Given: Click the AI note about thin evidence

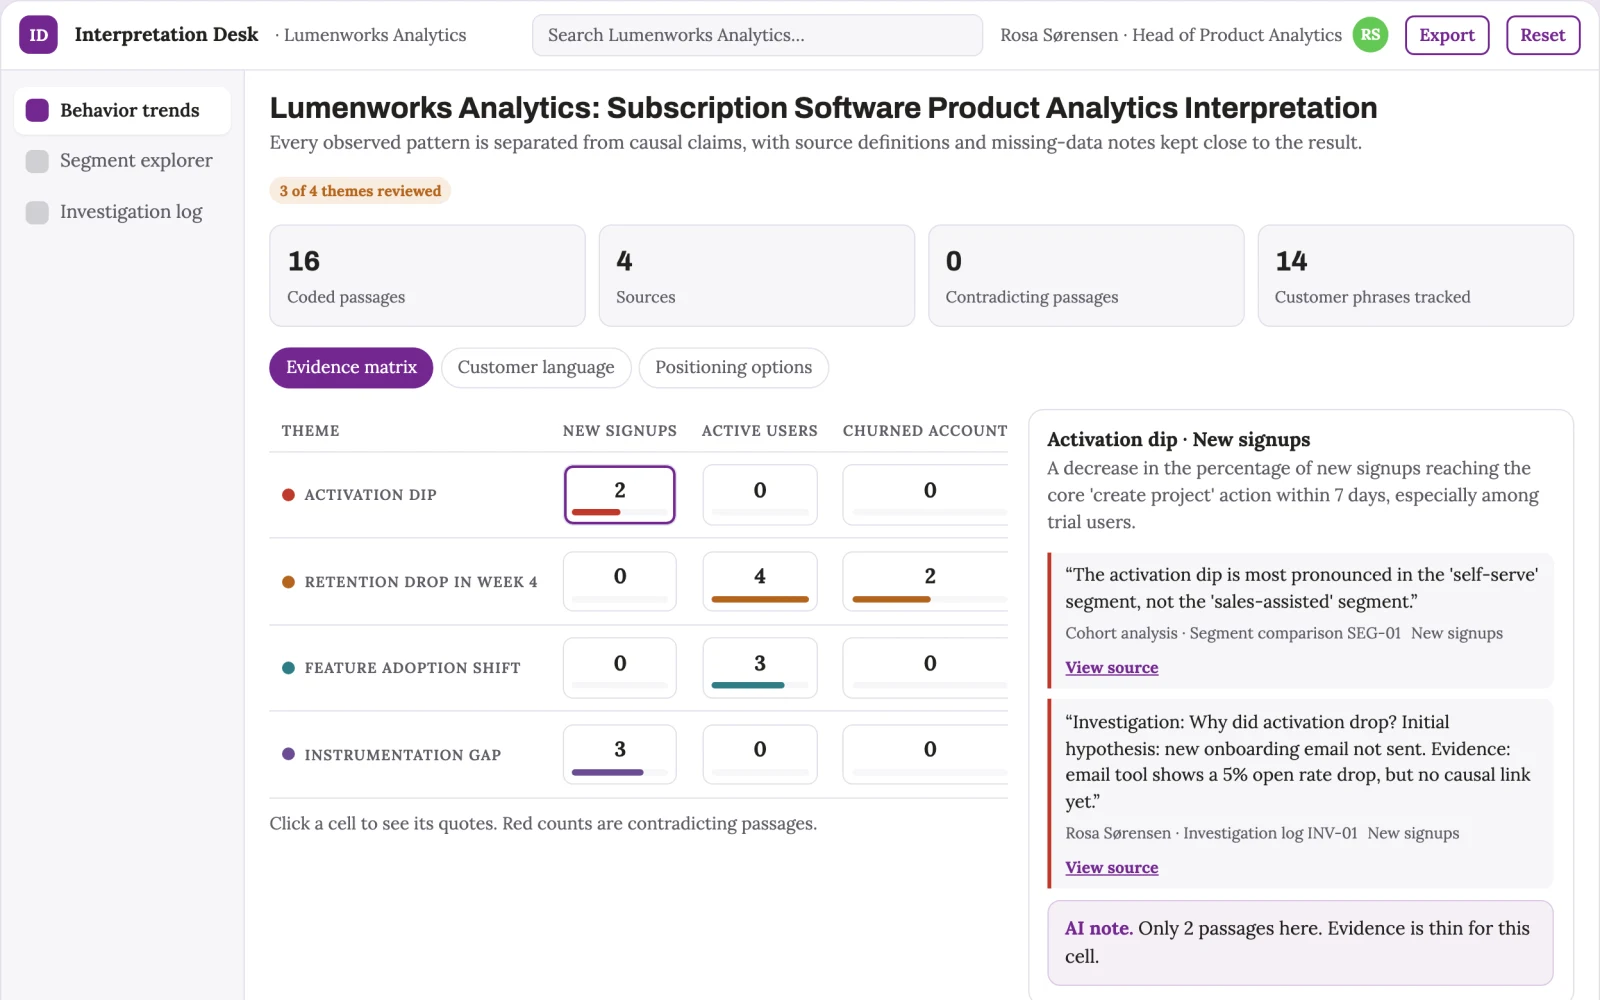Looking at the screenshot, I should [1300, 943].
